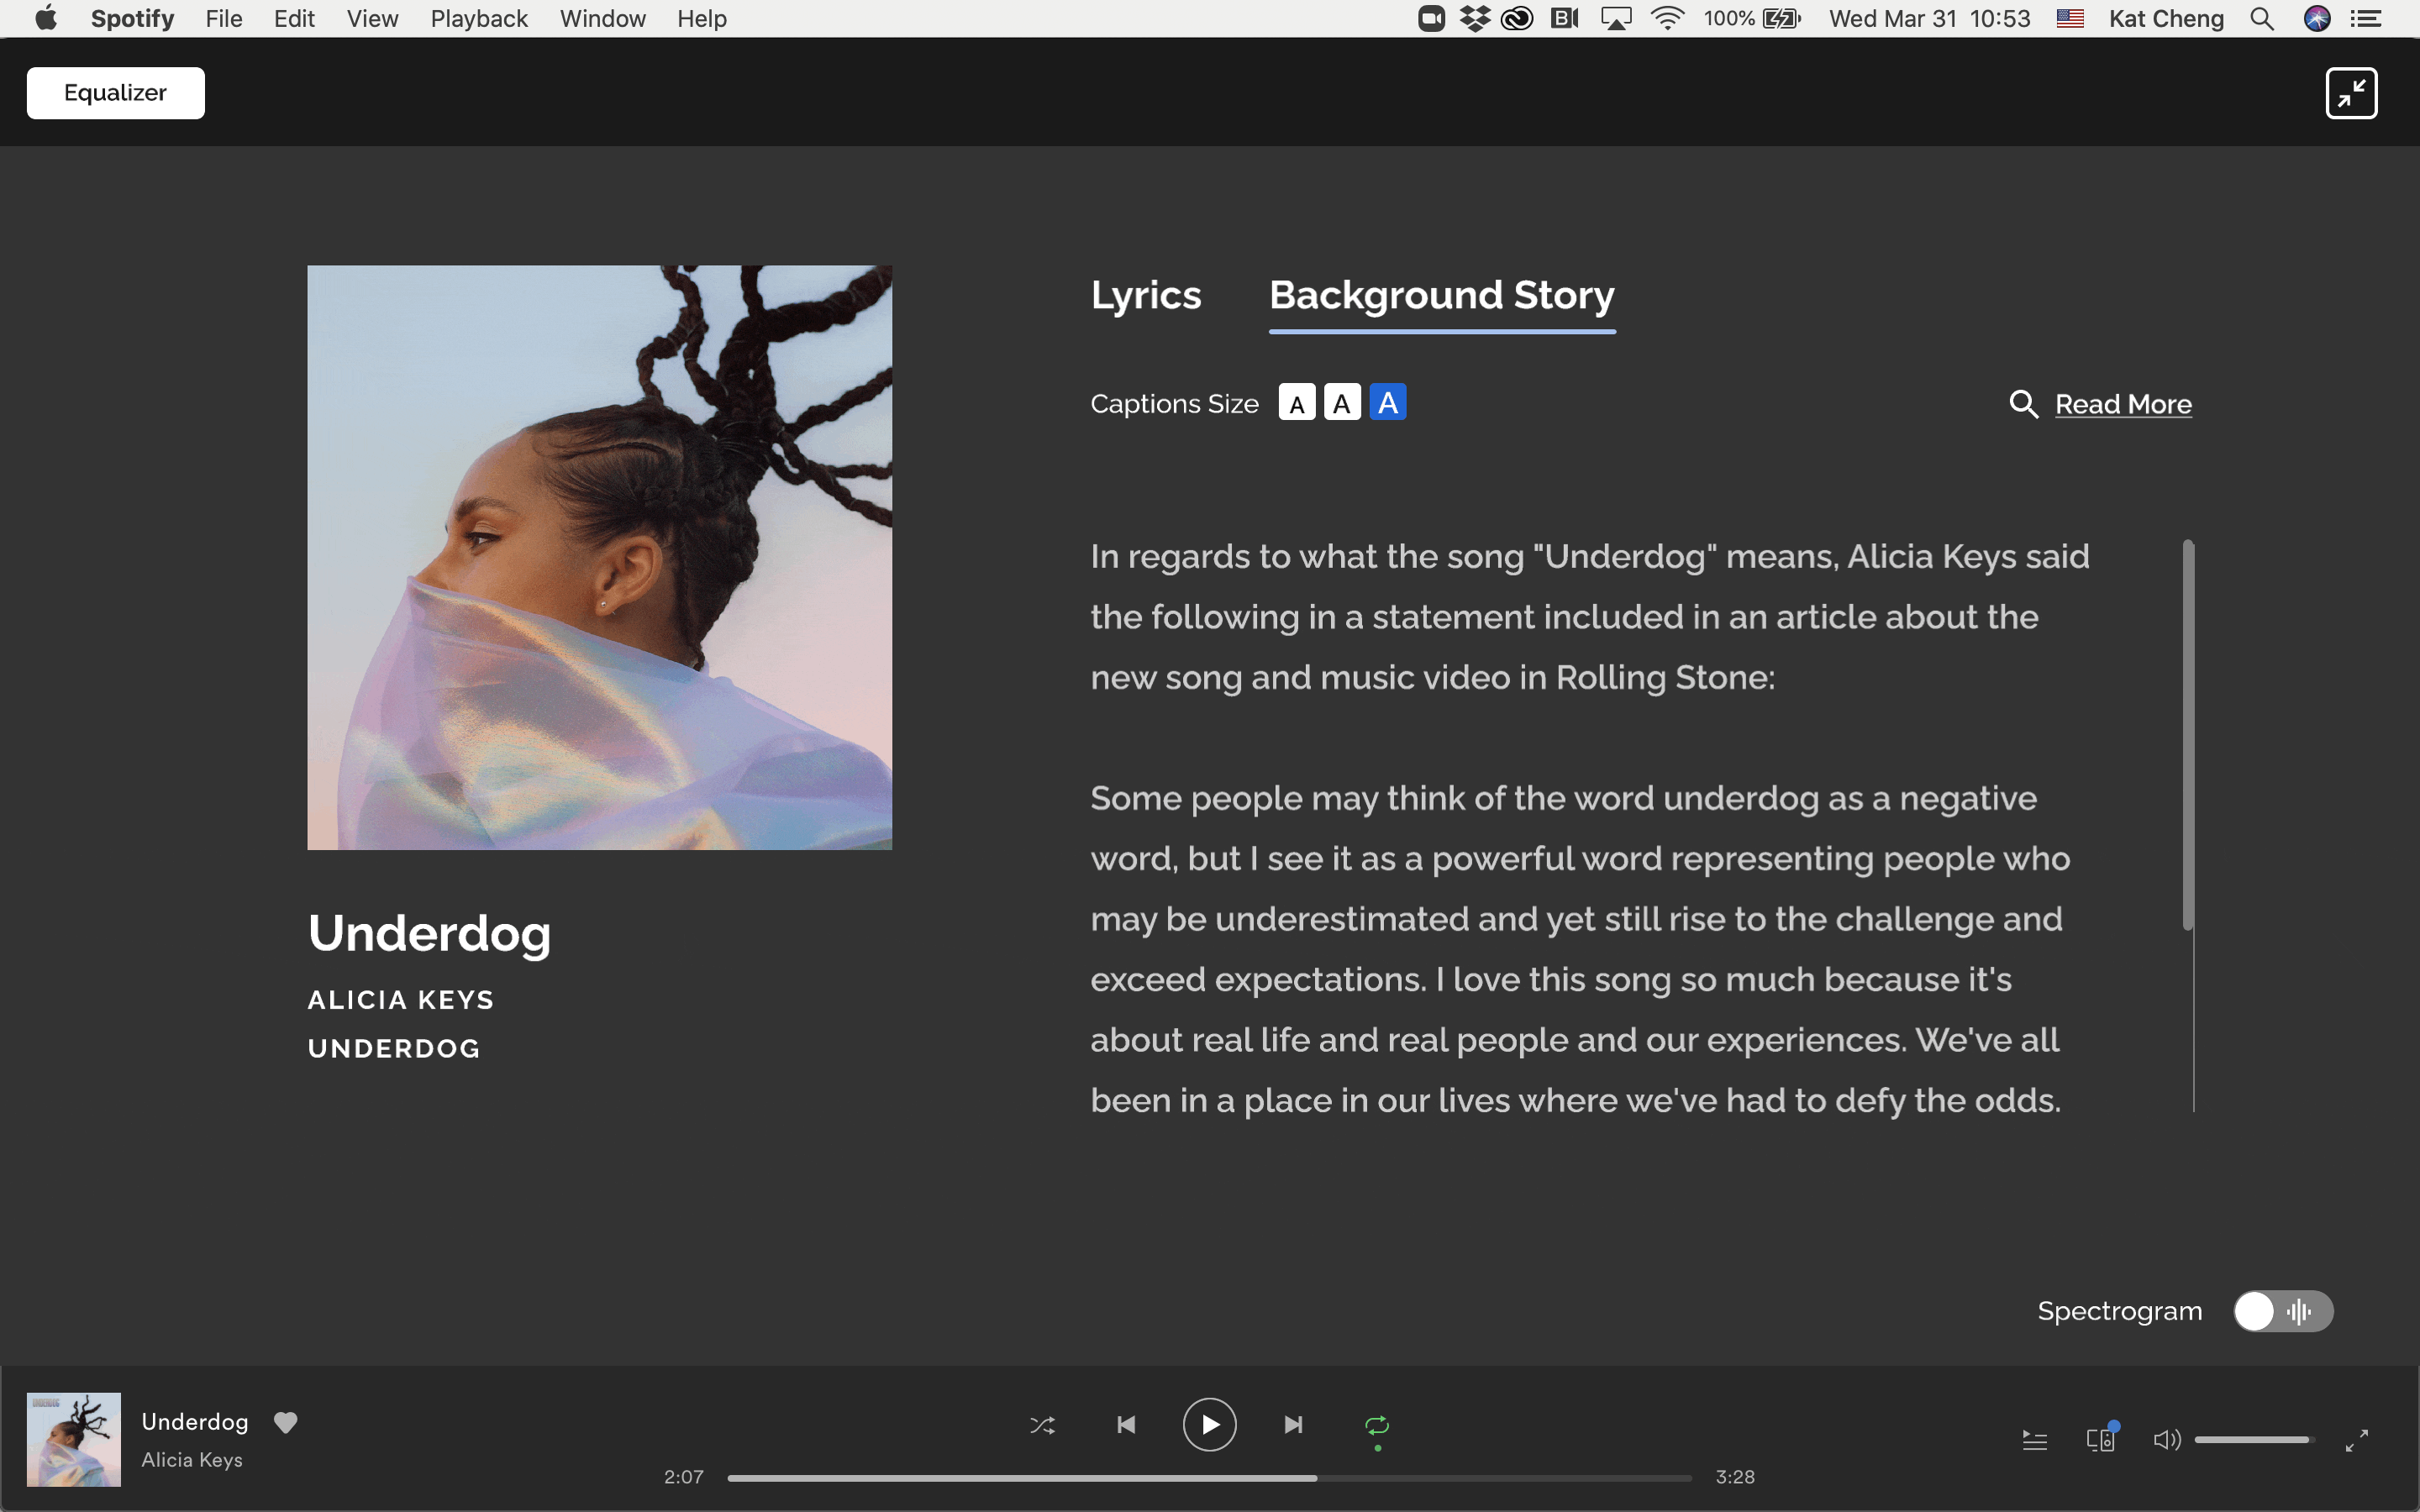This screenshot has width=2420, height=1512.
Task: Open the US flag input source menu
Action: tap(2070, 18)
